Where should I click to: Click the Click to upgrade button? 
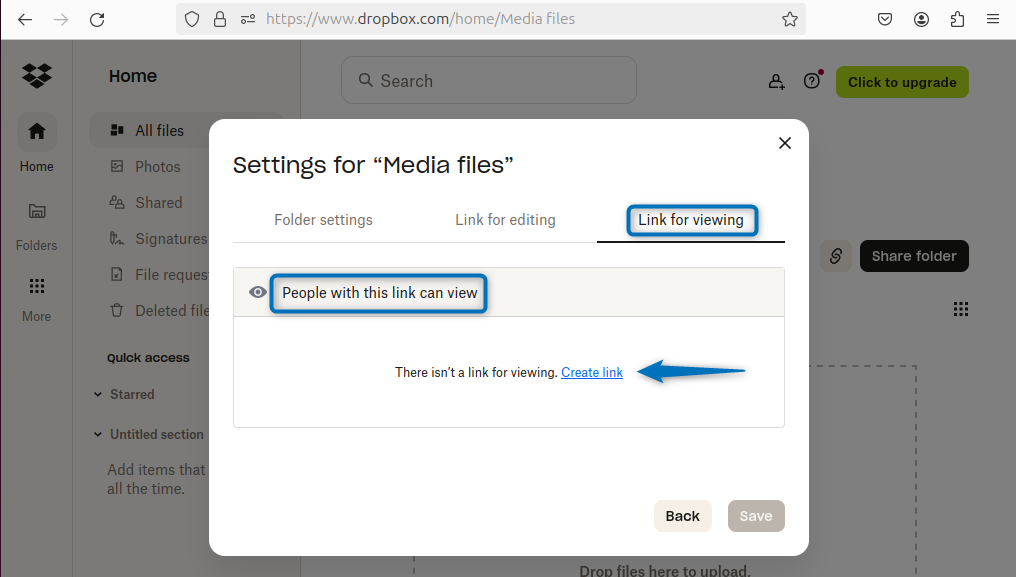902,82
